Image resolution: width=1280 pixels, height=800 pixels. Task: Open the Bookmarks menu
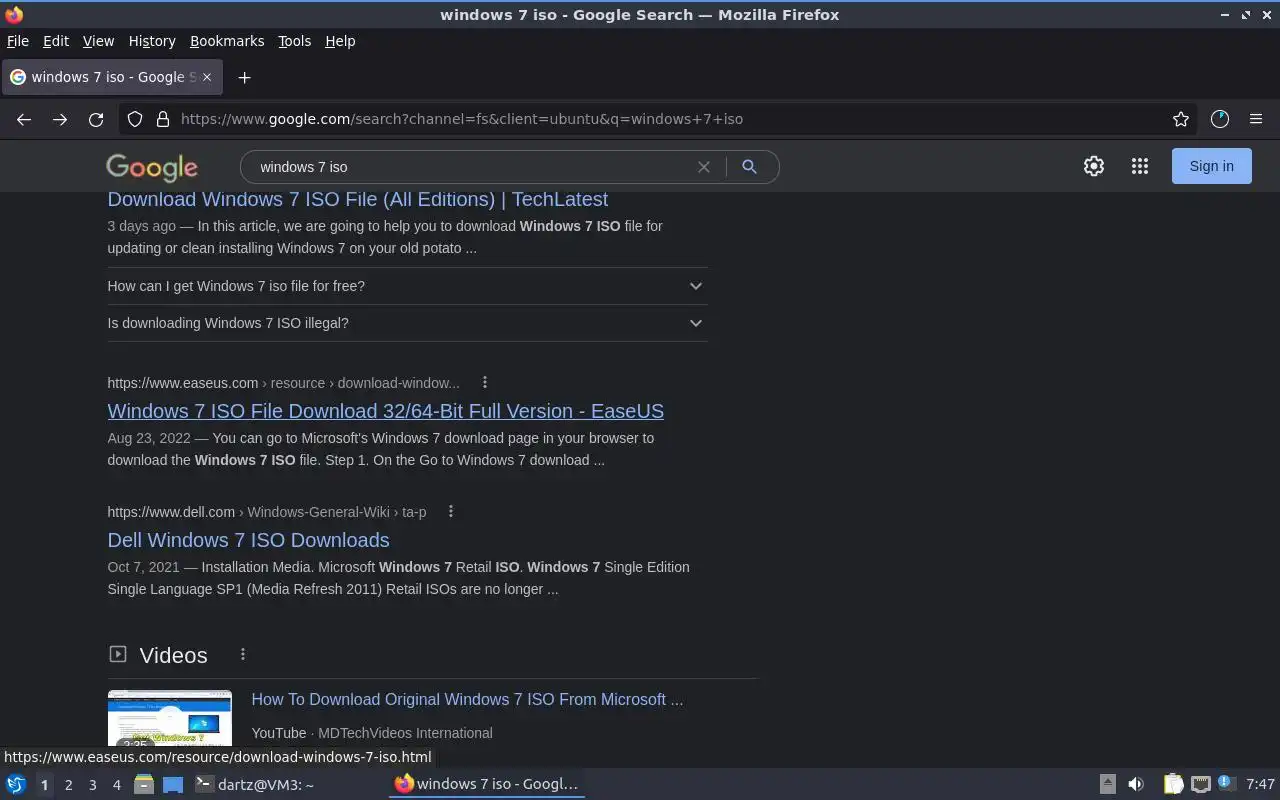click(x=227, y=41)
